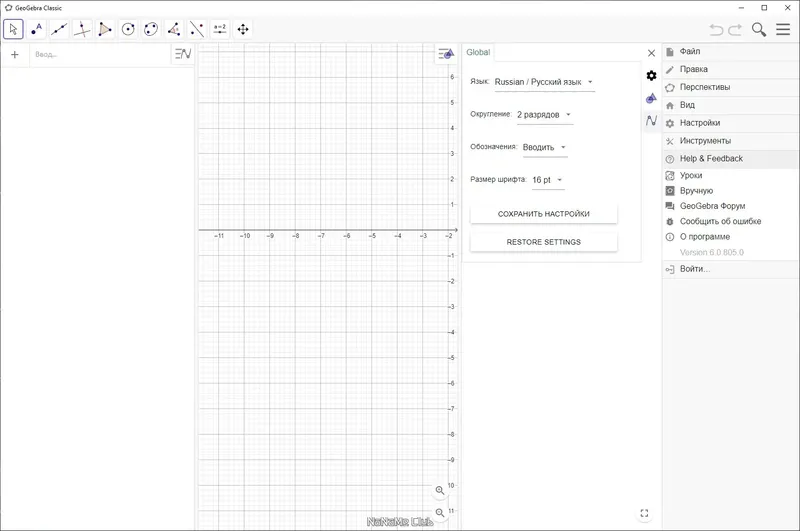
Task: Click the Redo arrow
Action: 735,30
